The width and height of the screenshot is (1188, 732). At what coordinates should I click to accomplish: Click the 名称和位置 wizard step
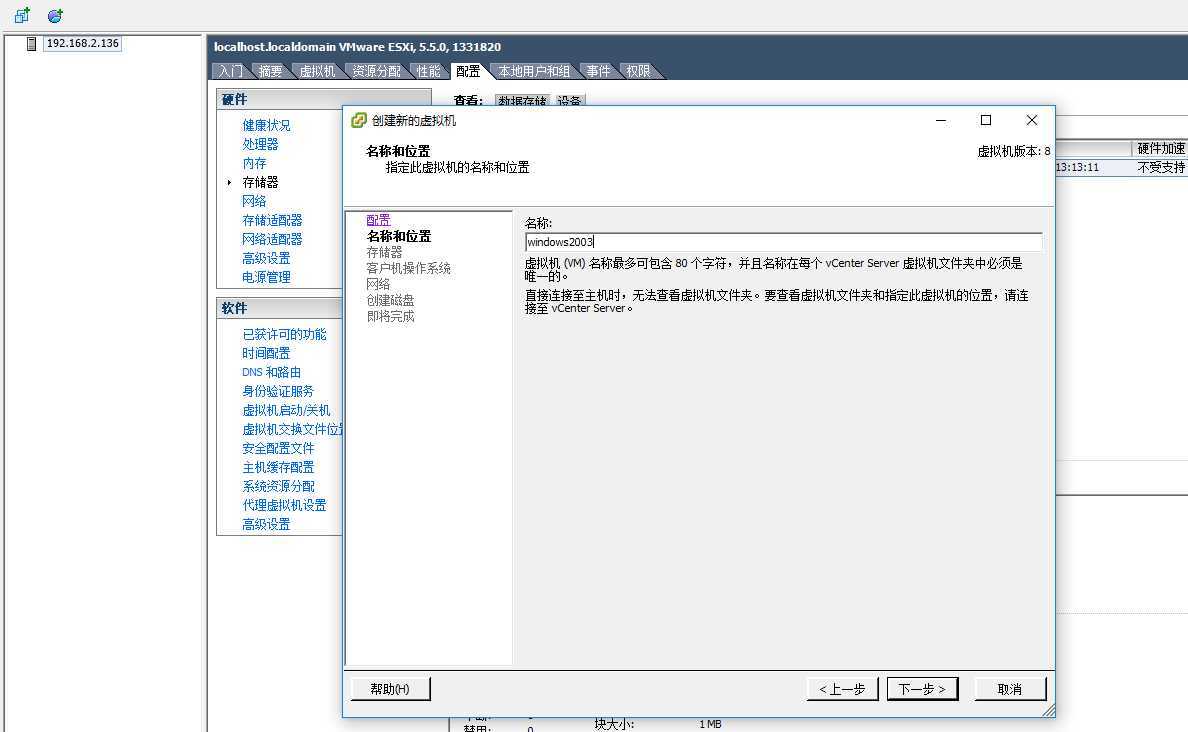(x=399, y=236)
